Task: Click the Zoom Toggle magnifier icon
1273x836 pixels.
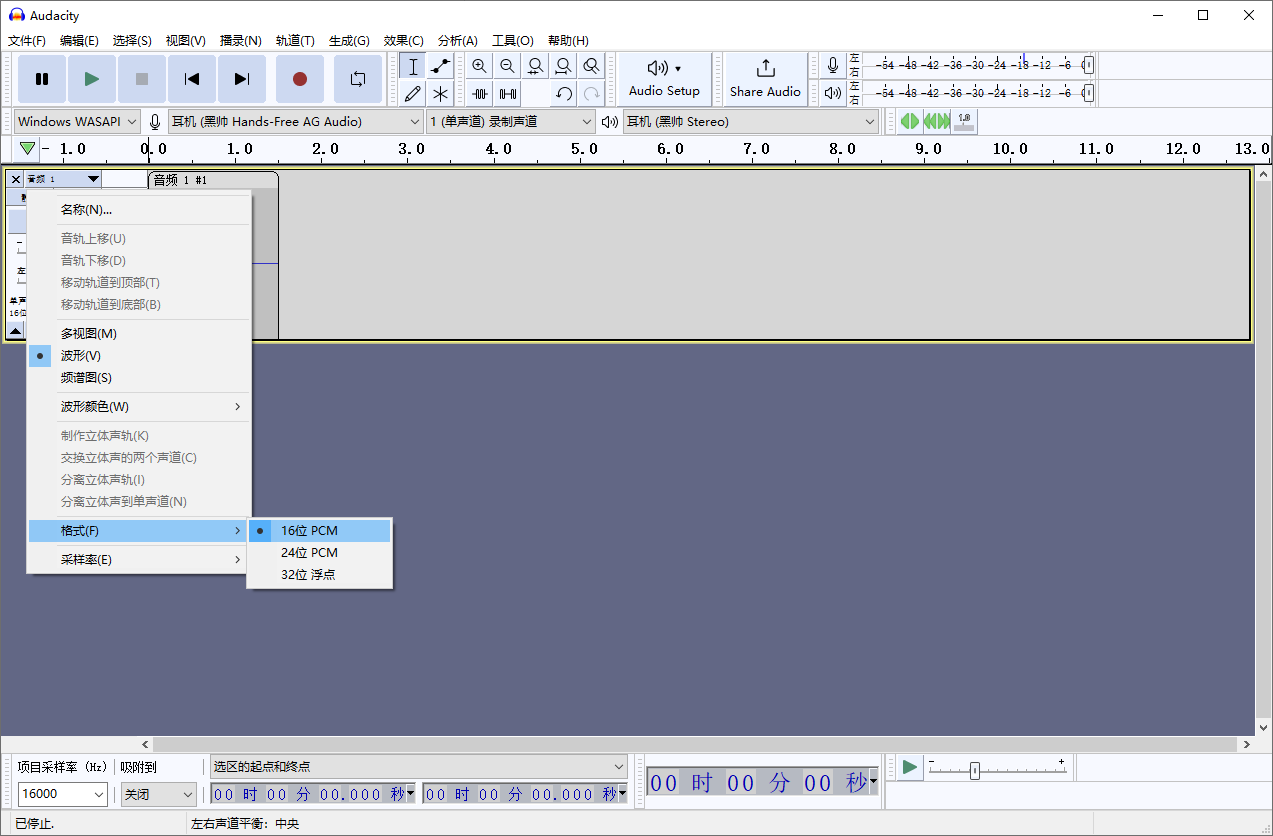Action: pos(592,67)
